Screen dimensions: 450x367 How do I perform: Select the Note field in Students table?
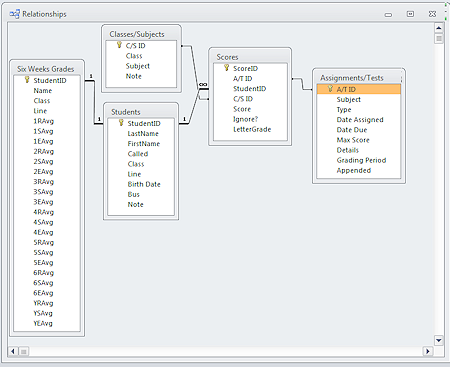pos(135,204)
